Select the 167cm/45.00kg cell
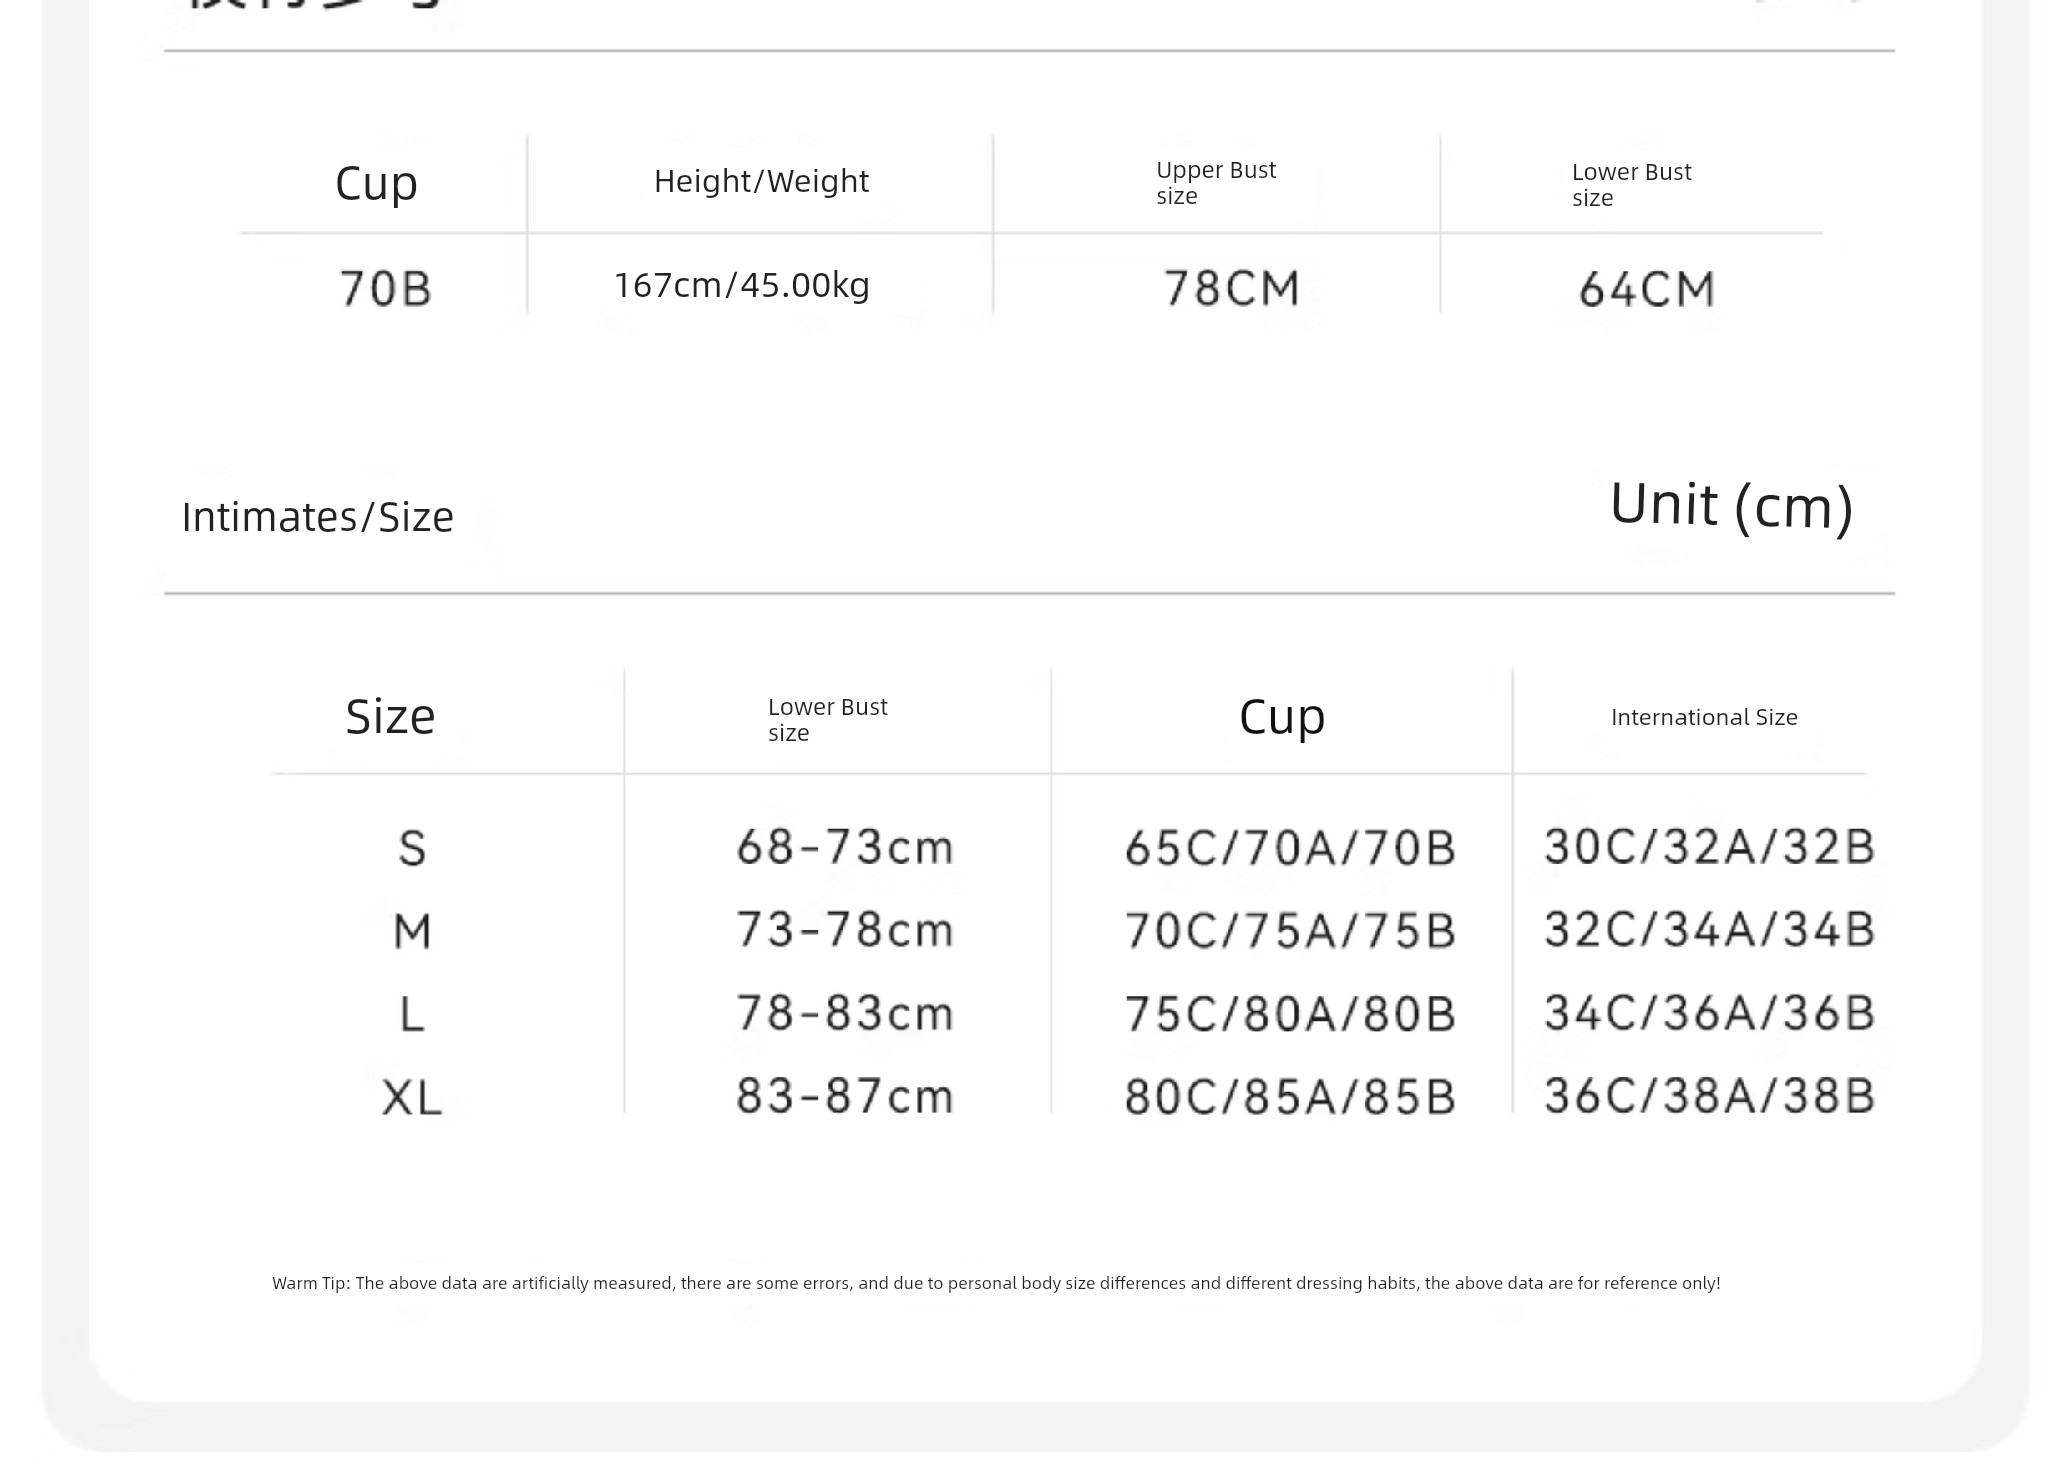The image size is (2071, 1480). pyautogui.click(x=742, y=286)
